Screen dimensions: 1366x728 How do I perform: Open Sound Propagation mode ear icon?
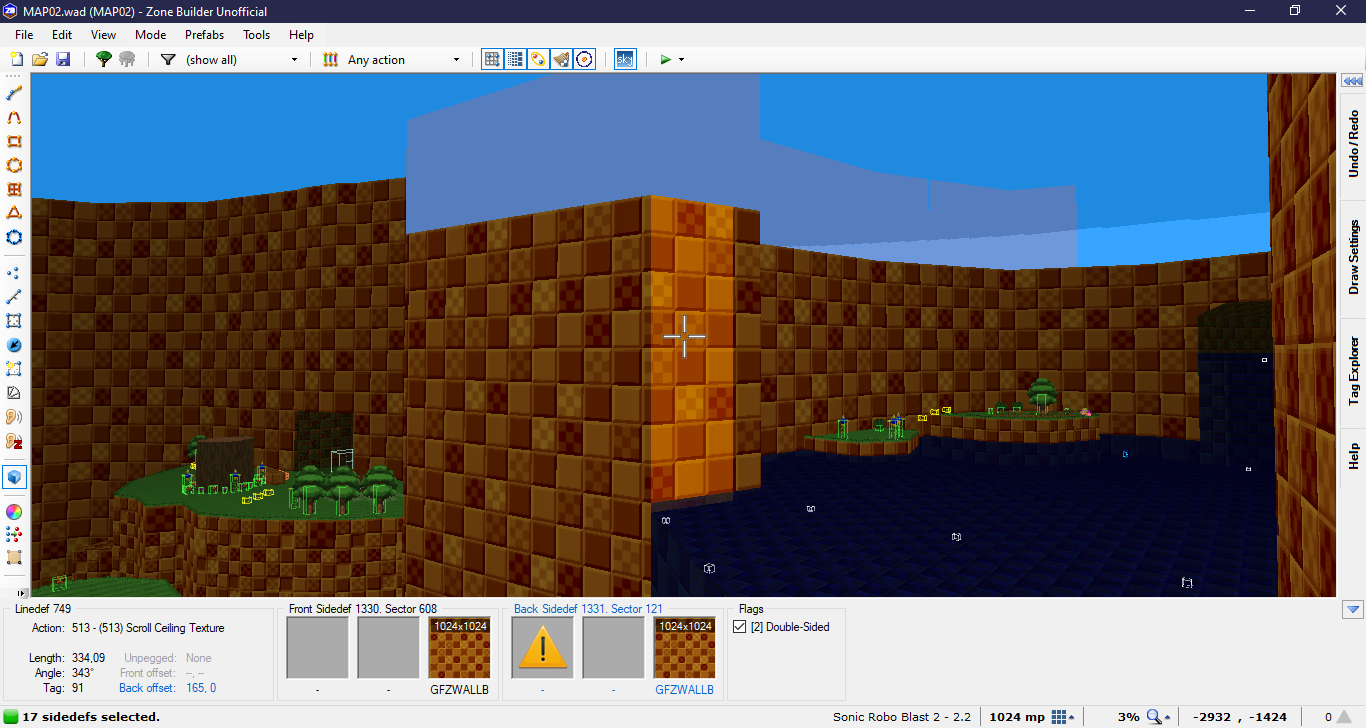click(14, 417)
